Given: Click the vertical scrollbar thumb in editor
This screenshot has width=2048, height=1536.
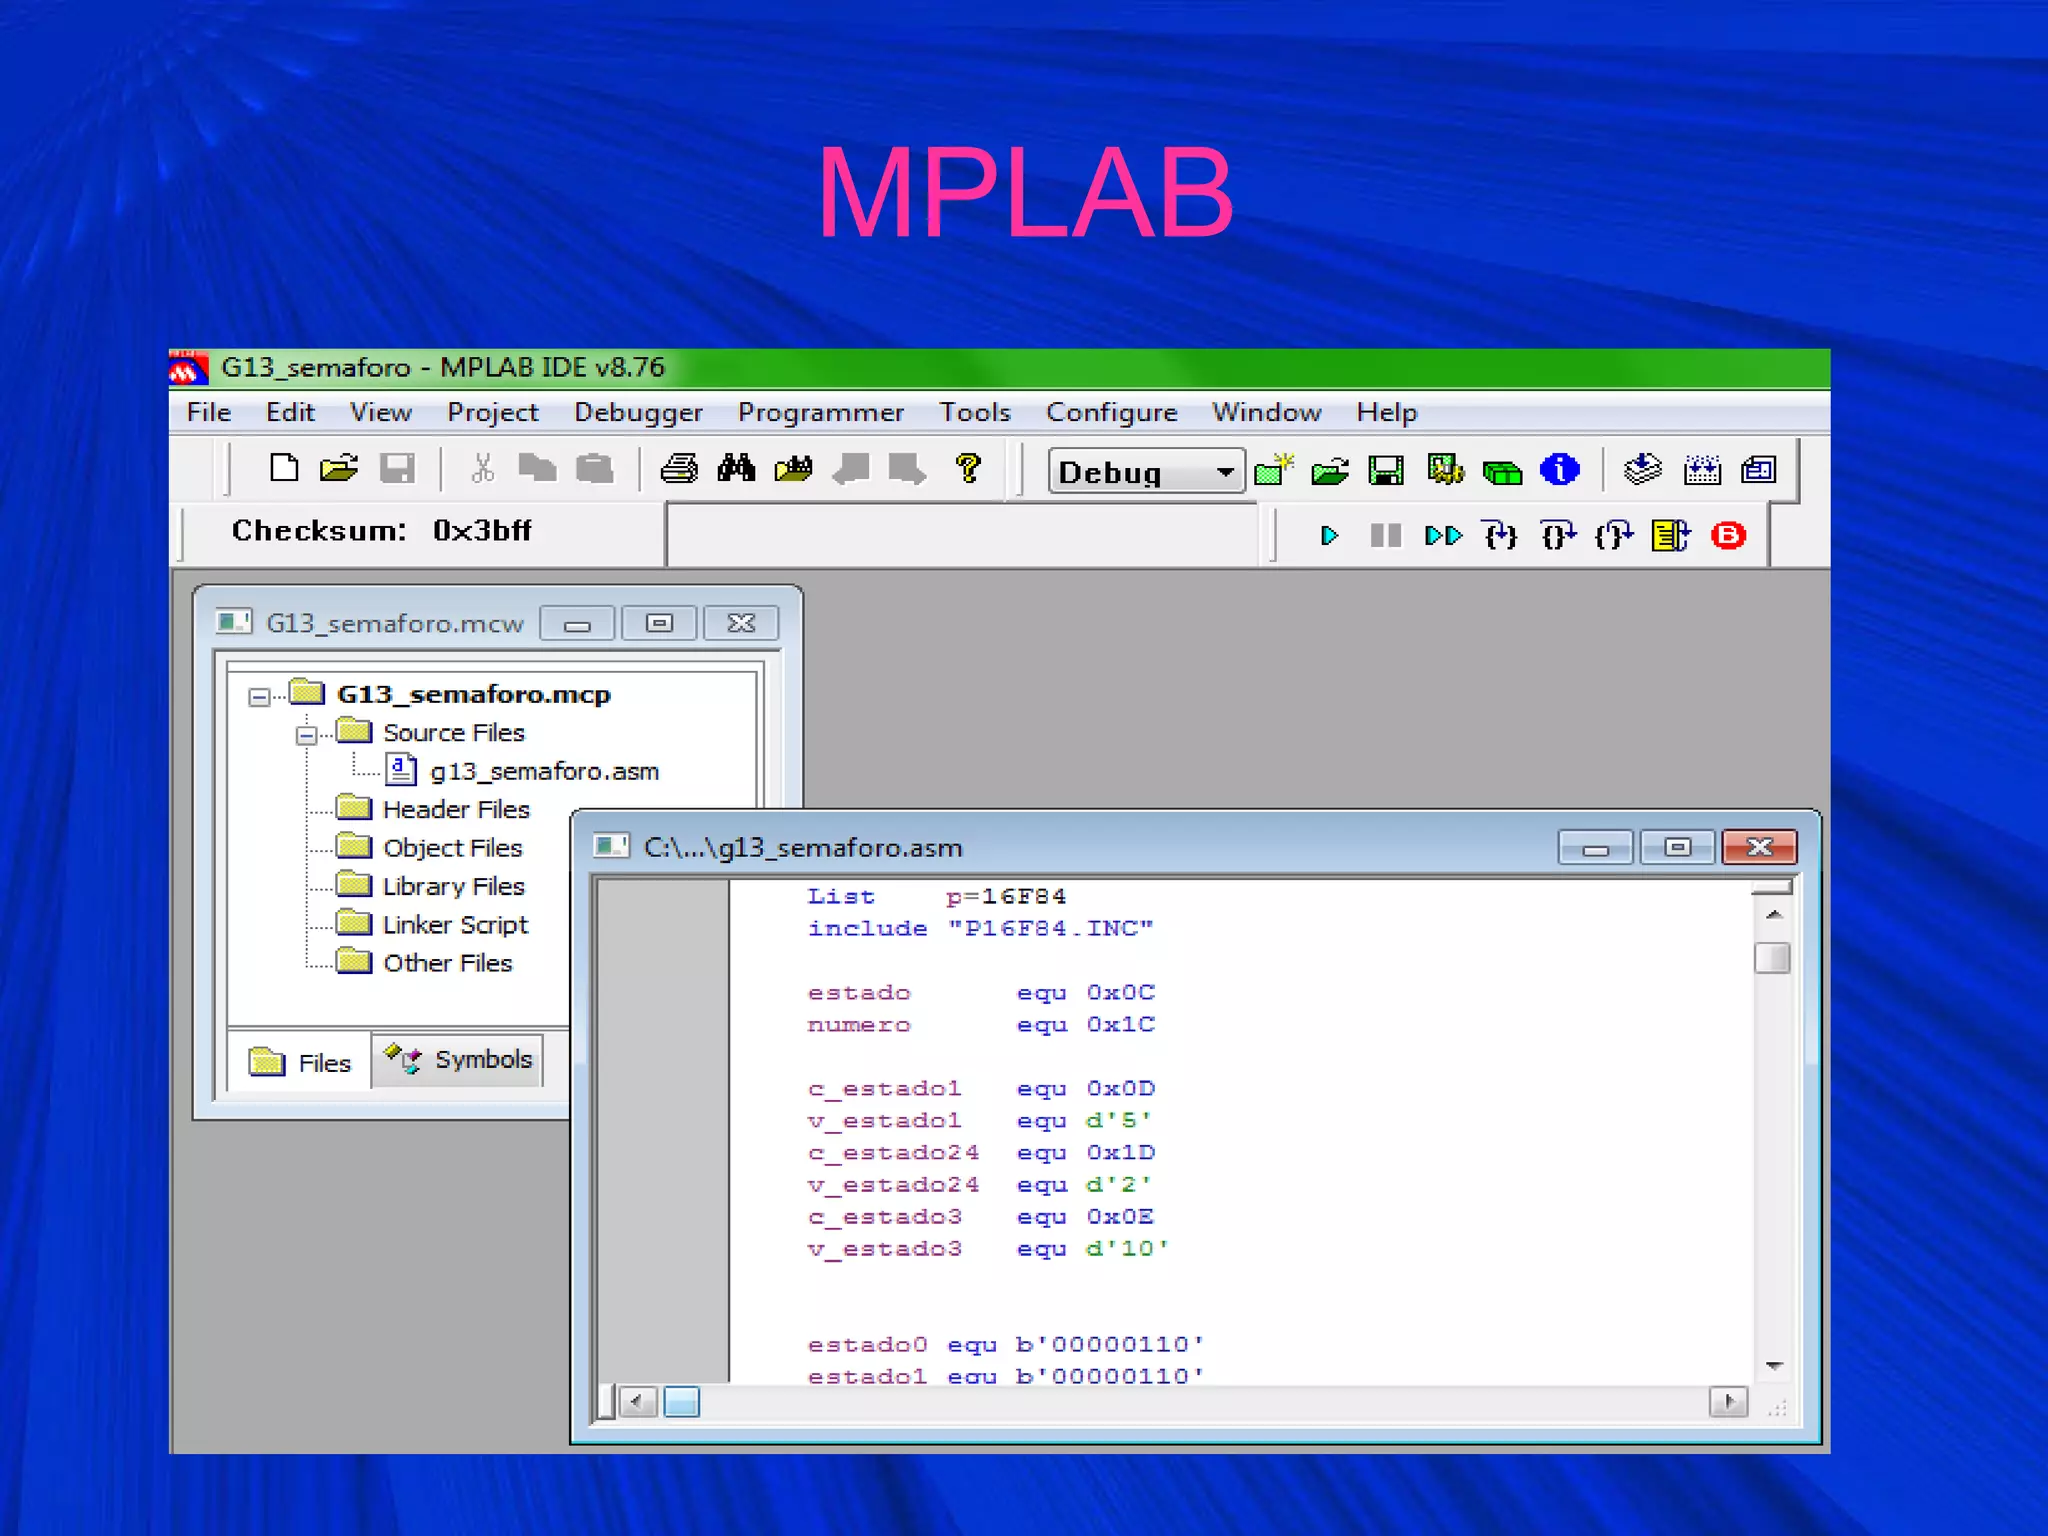Looking at the screenshot, I should (1773, 958).
